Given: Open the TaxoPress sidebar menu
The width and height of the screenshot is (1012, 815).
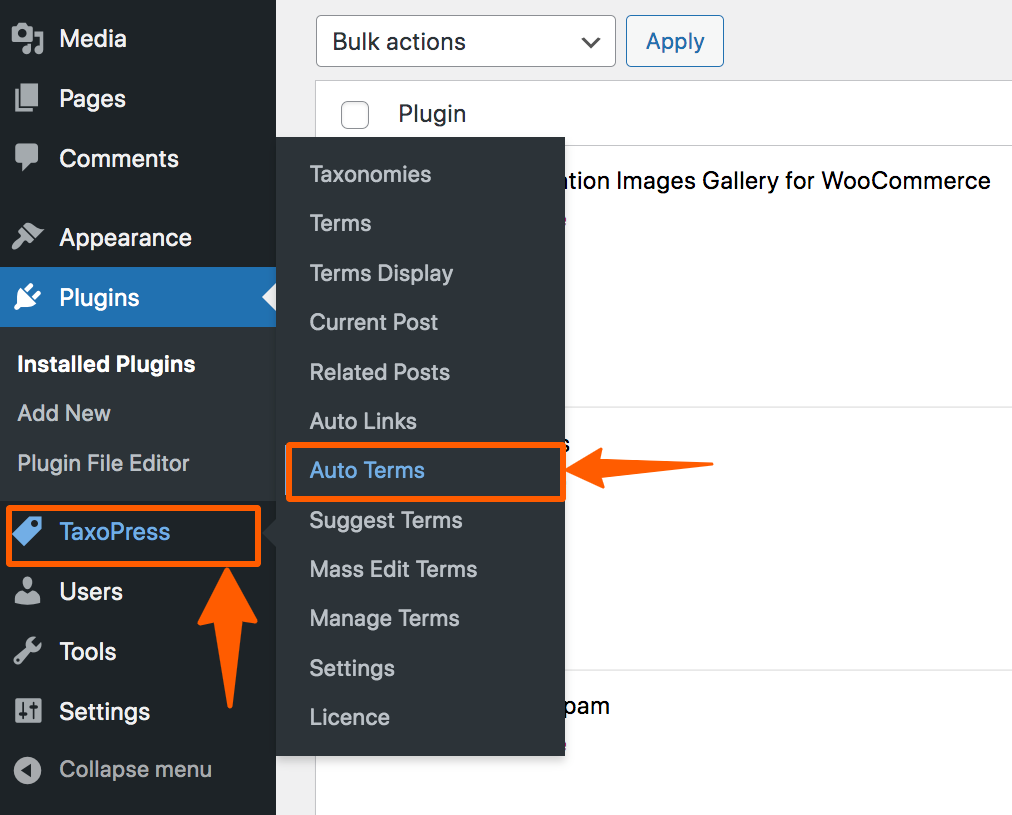Looking at the screenshot, I should coord(115,532).
